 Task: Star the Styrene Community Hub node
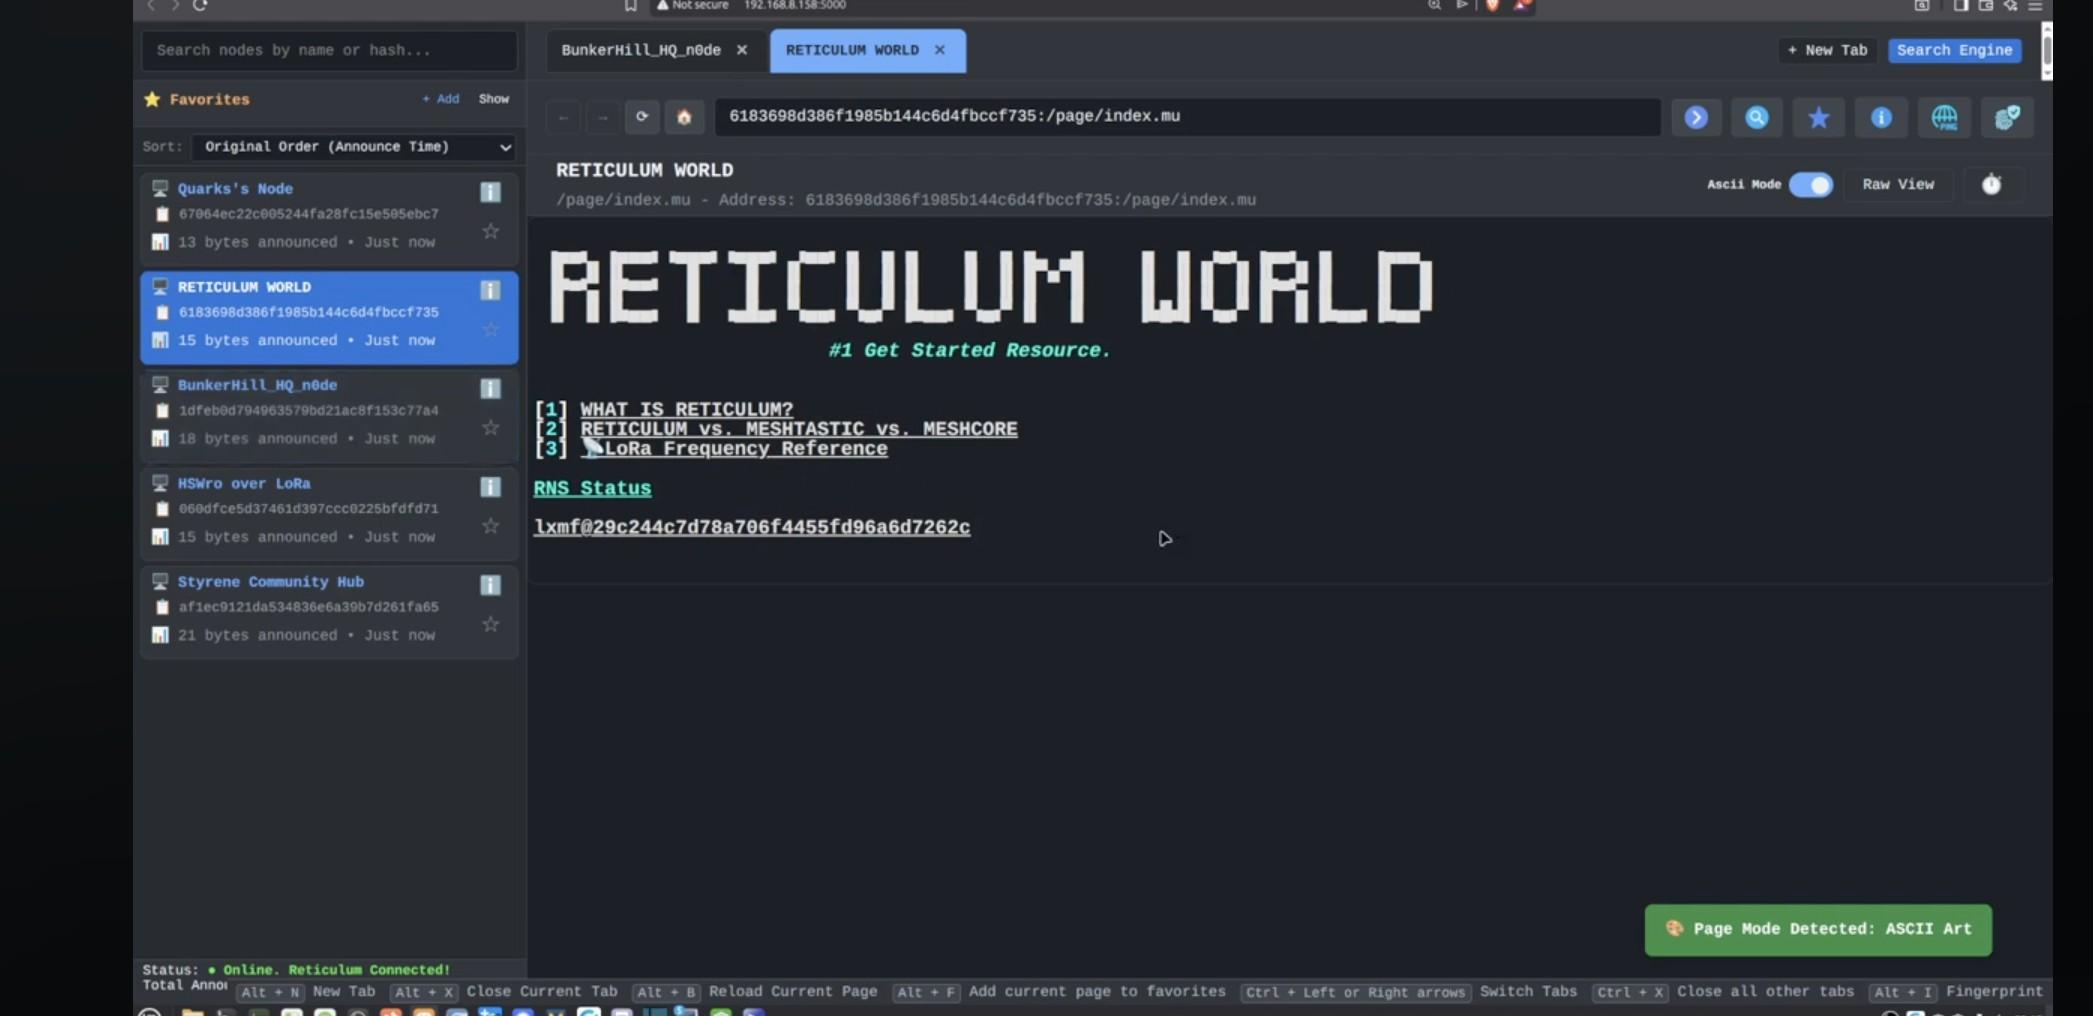click(x=490, y=625)
